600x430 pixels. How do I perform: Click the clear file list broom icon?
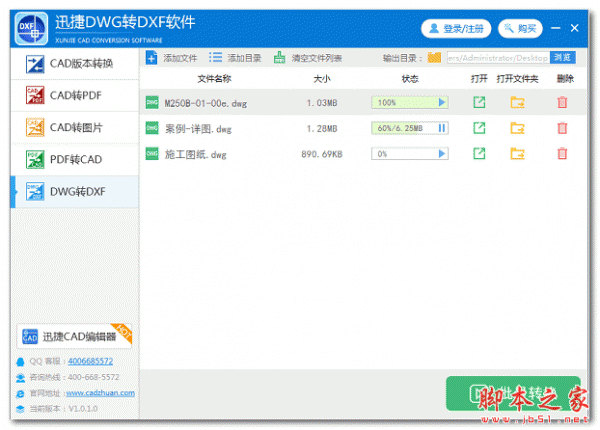(x=279, y=58)
